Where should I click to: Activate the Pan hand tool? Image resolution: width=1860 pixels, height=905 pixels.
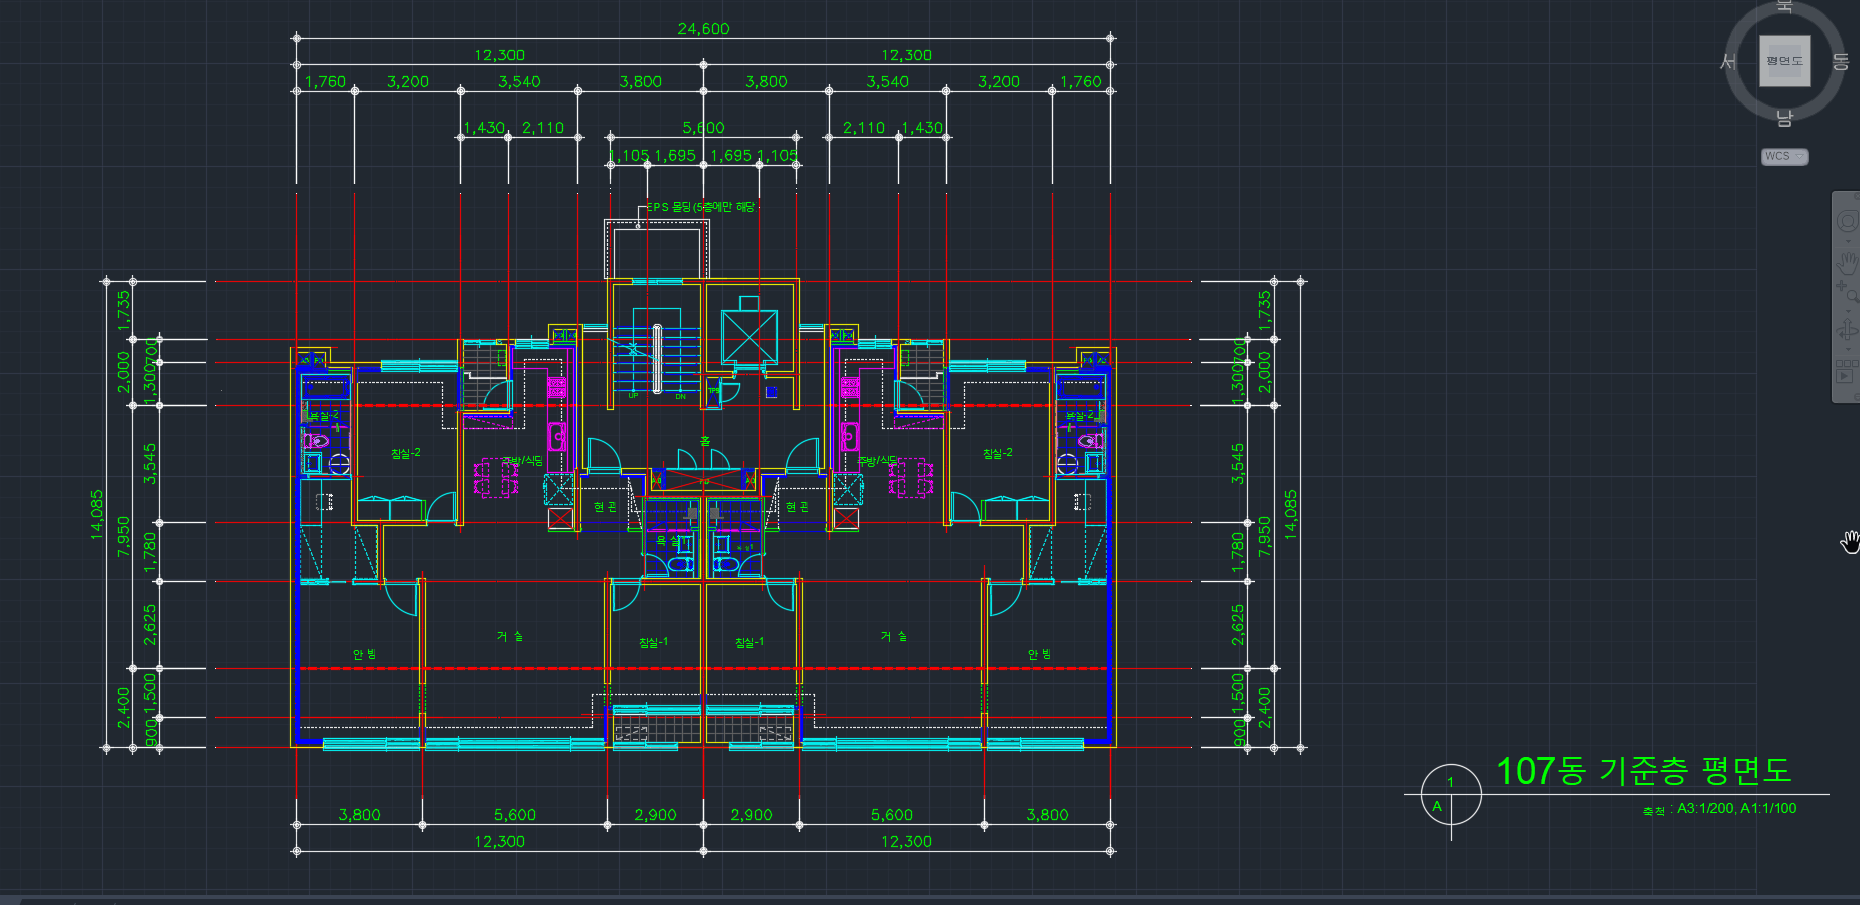[1847, 261]
